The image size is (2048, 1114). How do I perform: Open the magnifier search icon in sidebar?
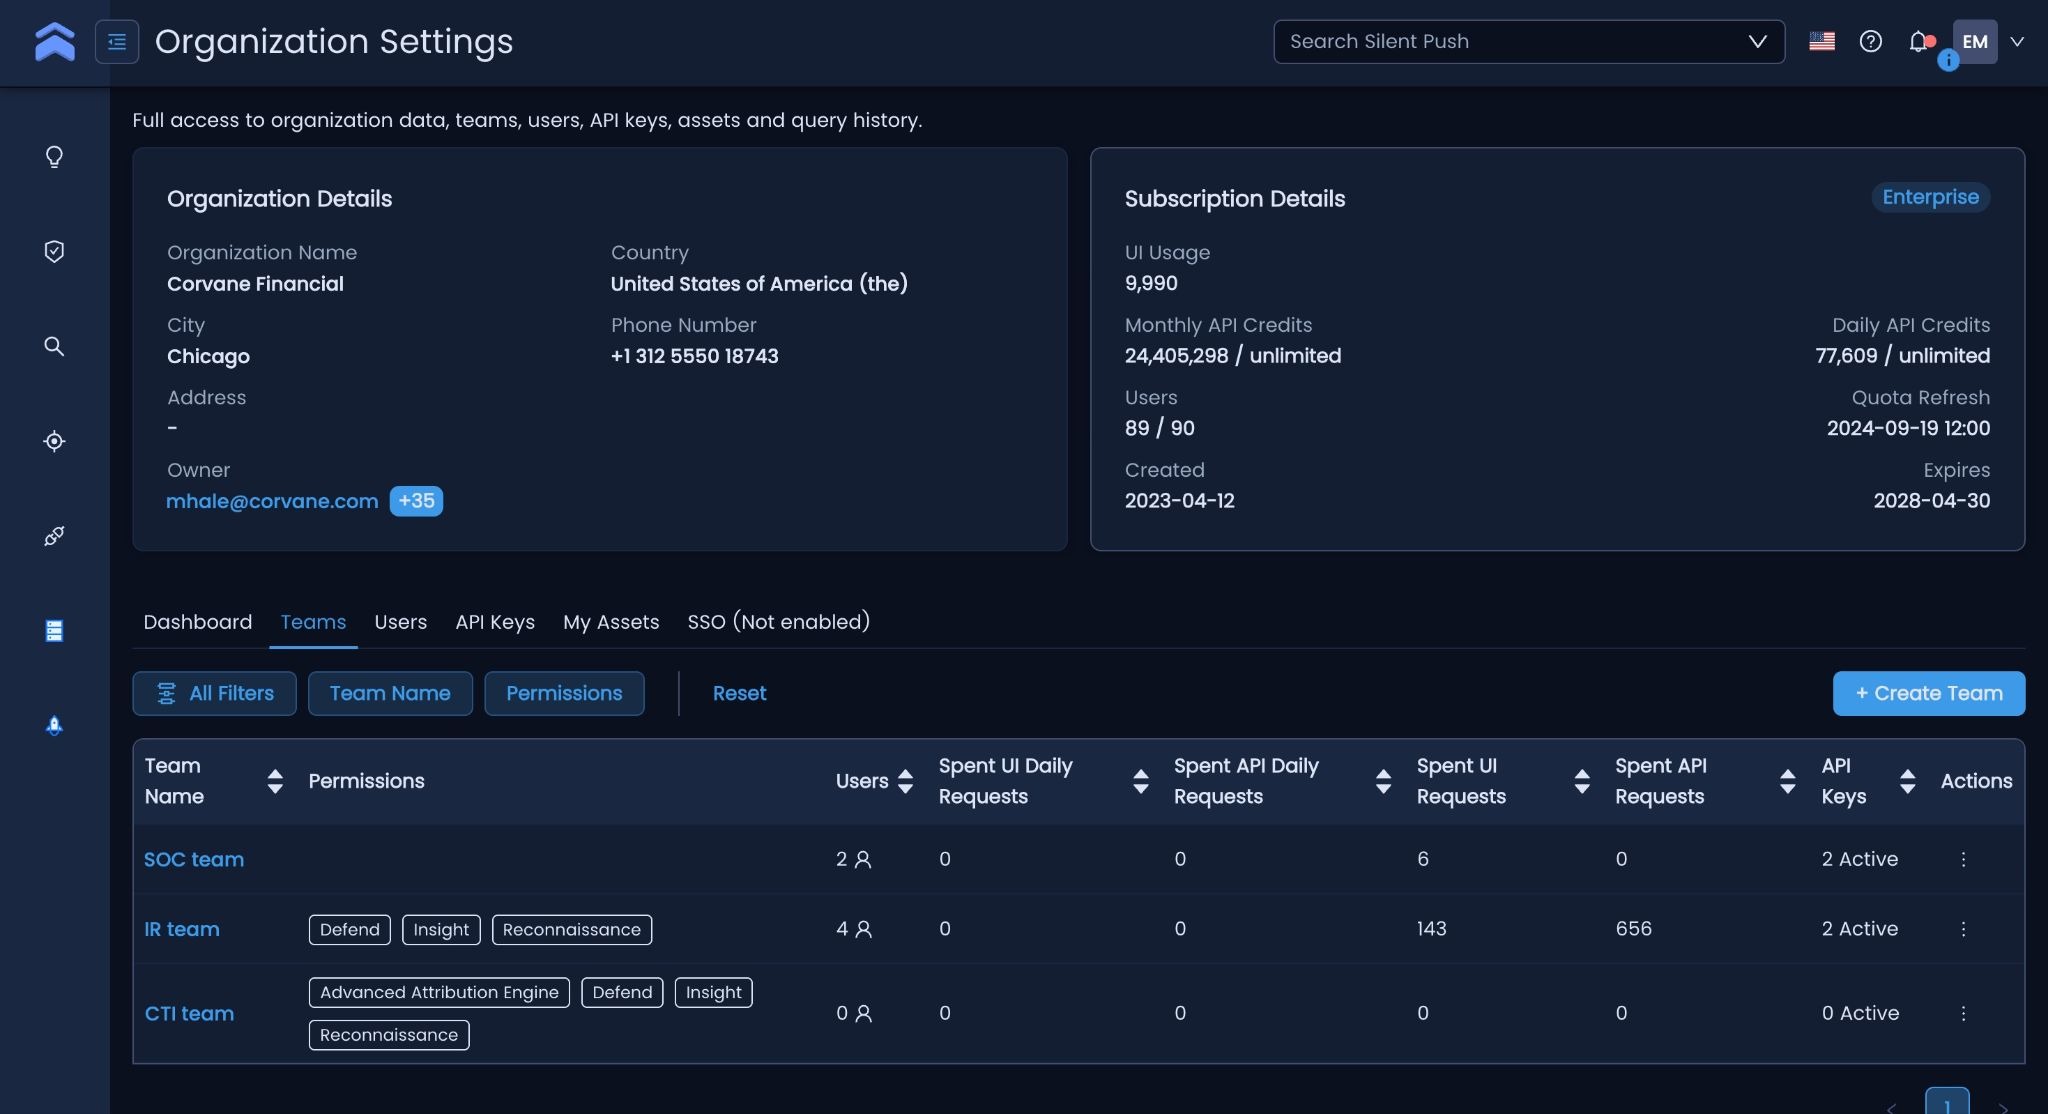pos(55,346)
